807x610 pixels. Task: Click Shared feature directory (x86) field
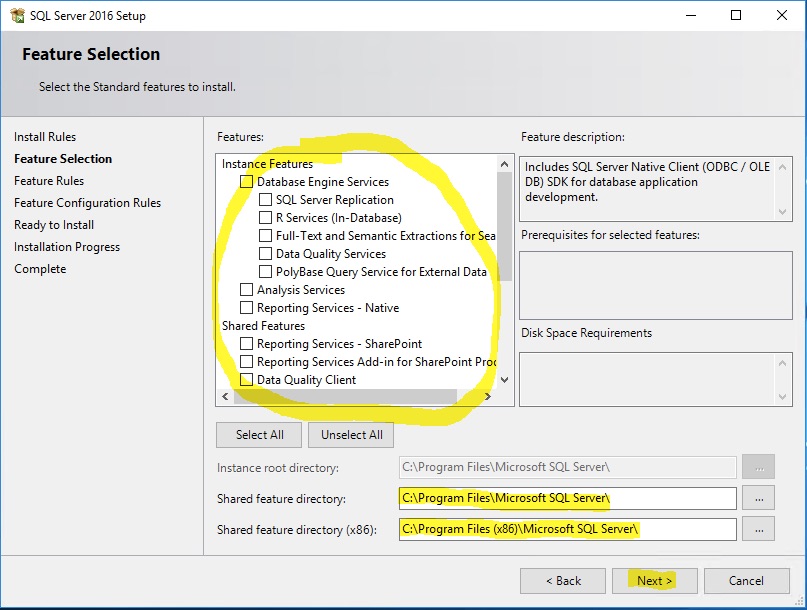tap(568, 529)
